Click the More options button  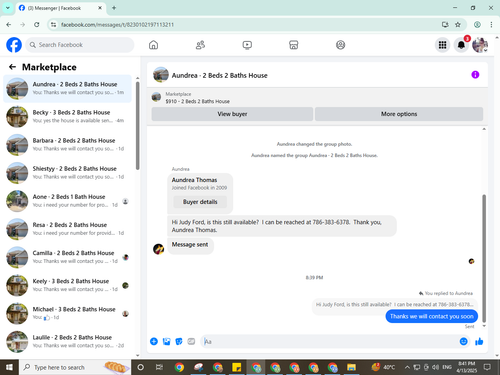[x=399, y=114]
